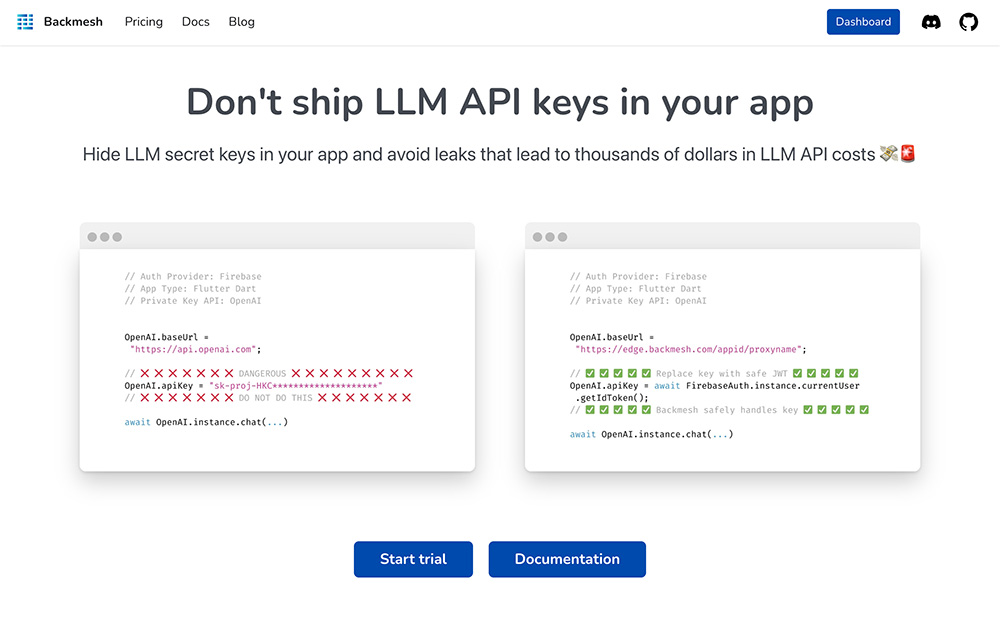This screenshot has height=617, width=1000.
Task: Click the "Don't ship LLM API keys" headline
Action: click(500, 102)
